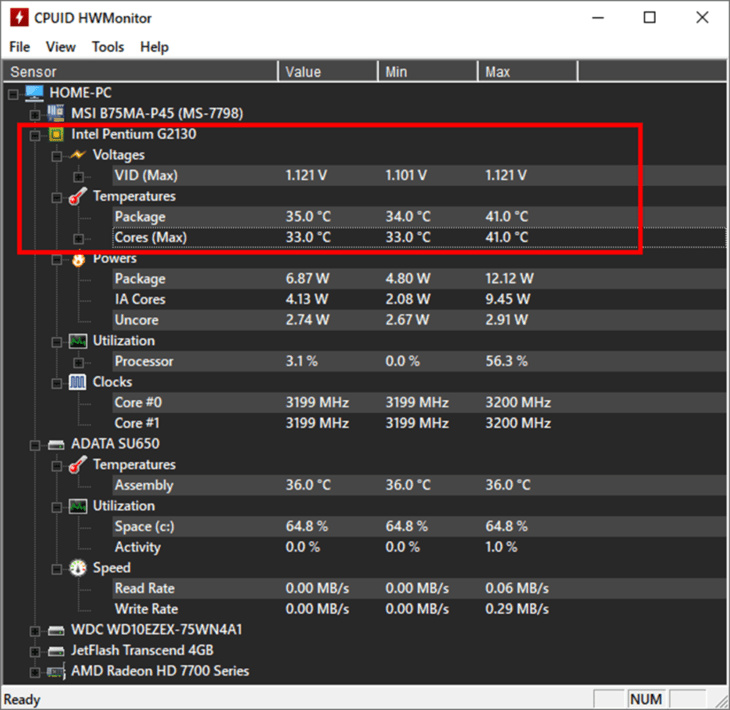730x710 pixels.
Task: Collapse the Intel Pentium G2130 node
Action: click(35, 135)
